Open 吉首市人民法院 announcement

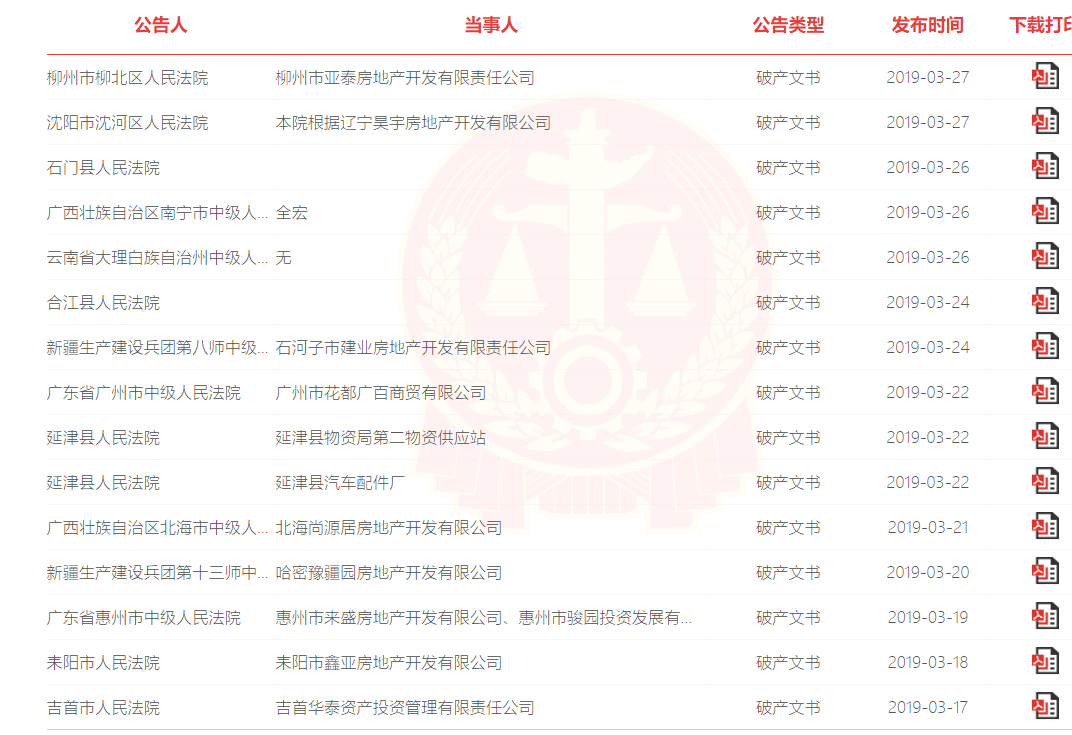click(x=103, y=708)
